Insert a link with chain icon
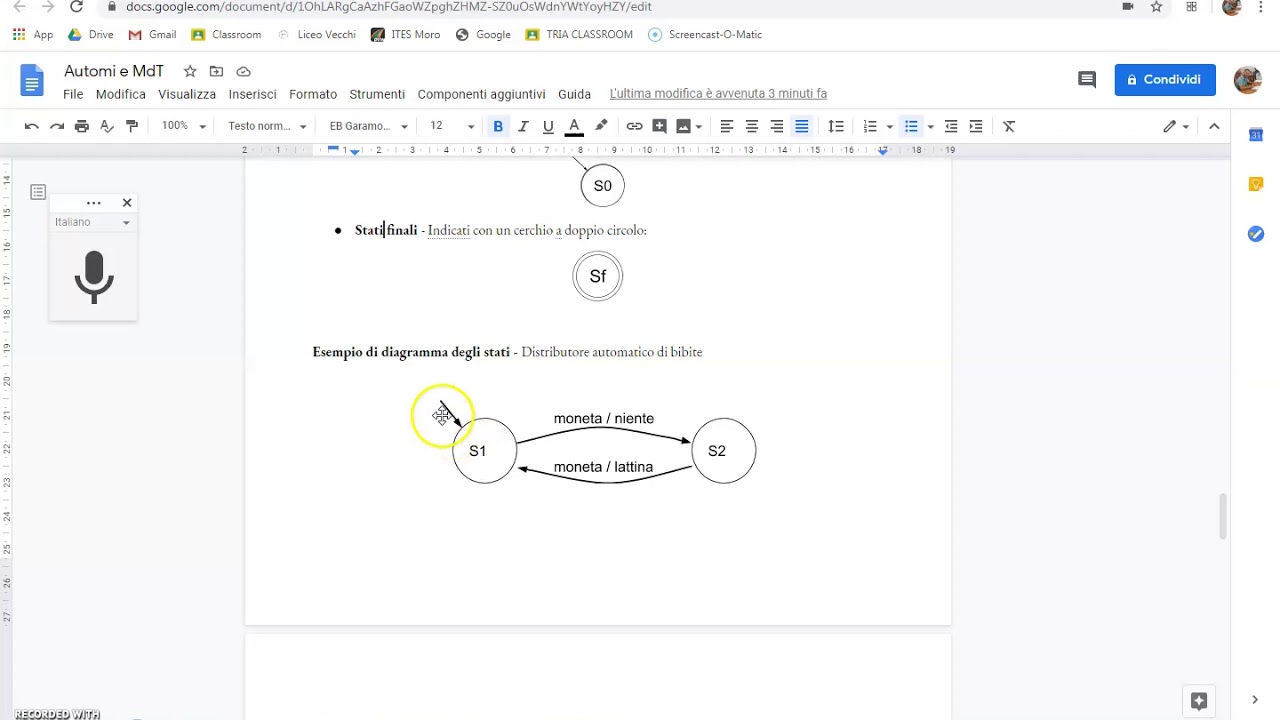Screen dimensions: 1280x720 [634, 126]
